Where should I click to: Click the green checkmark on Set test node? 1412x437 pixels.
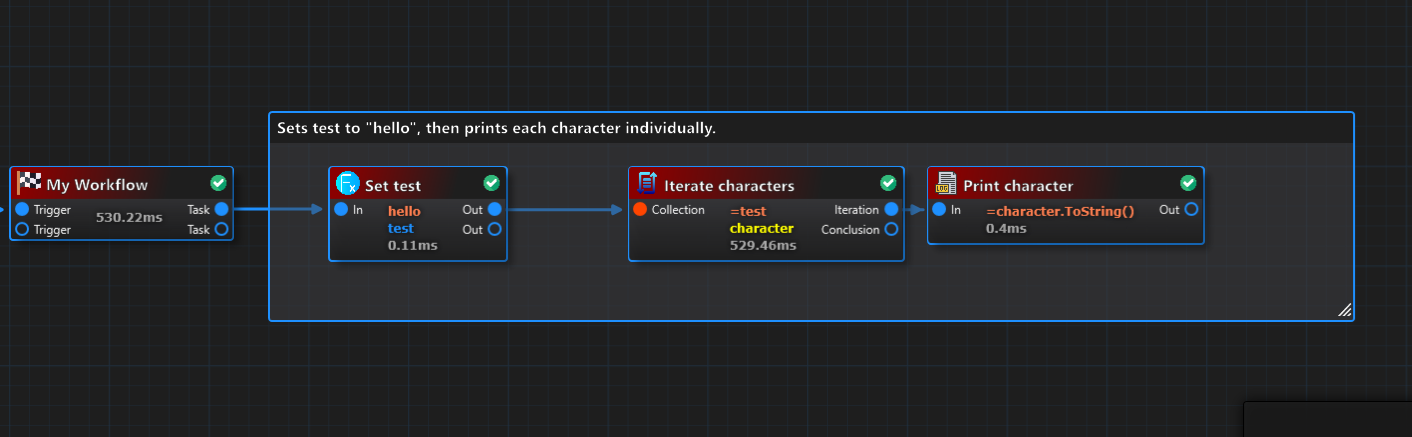[491, 183]
